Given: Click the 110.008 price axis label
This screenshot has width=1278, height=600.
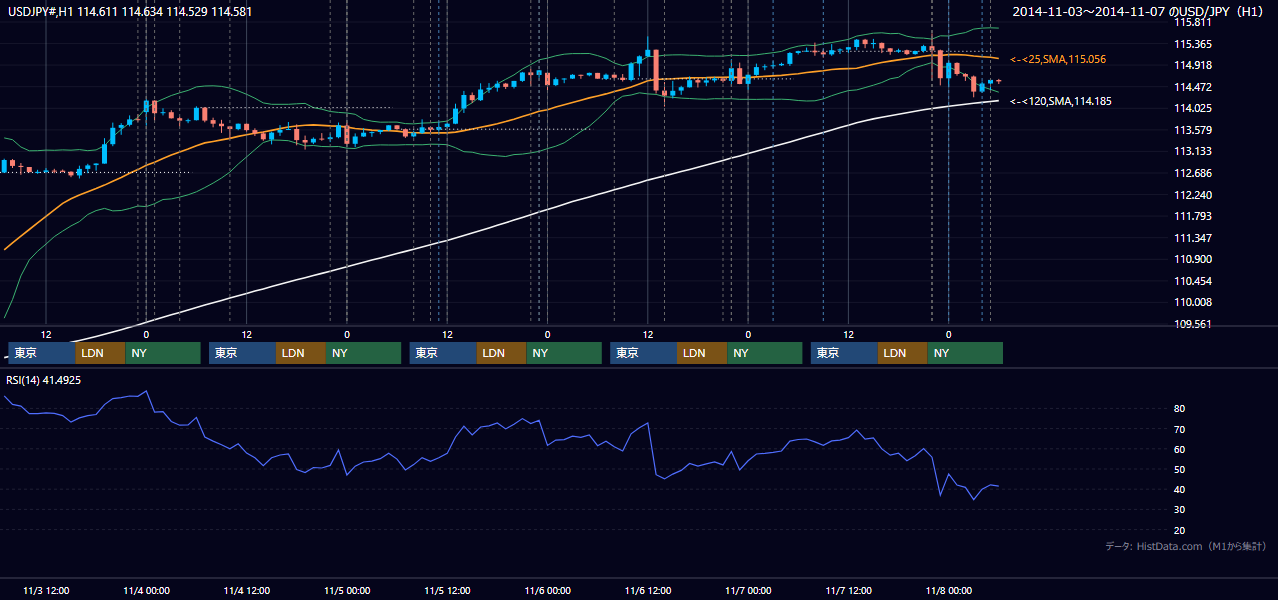Looking at the screenshot, I should click(x=1192, y=302).
